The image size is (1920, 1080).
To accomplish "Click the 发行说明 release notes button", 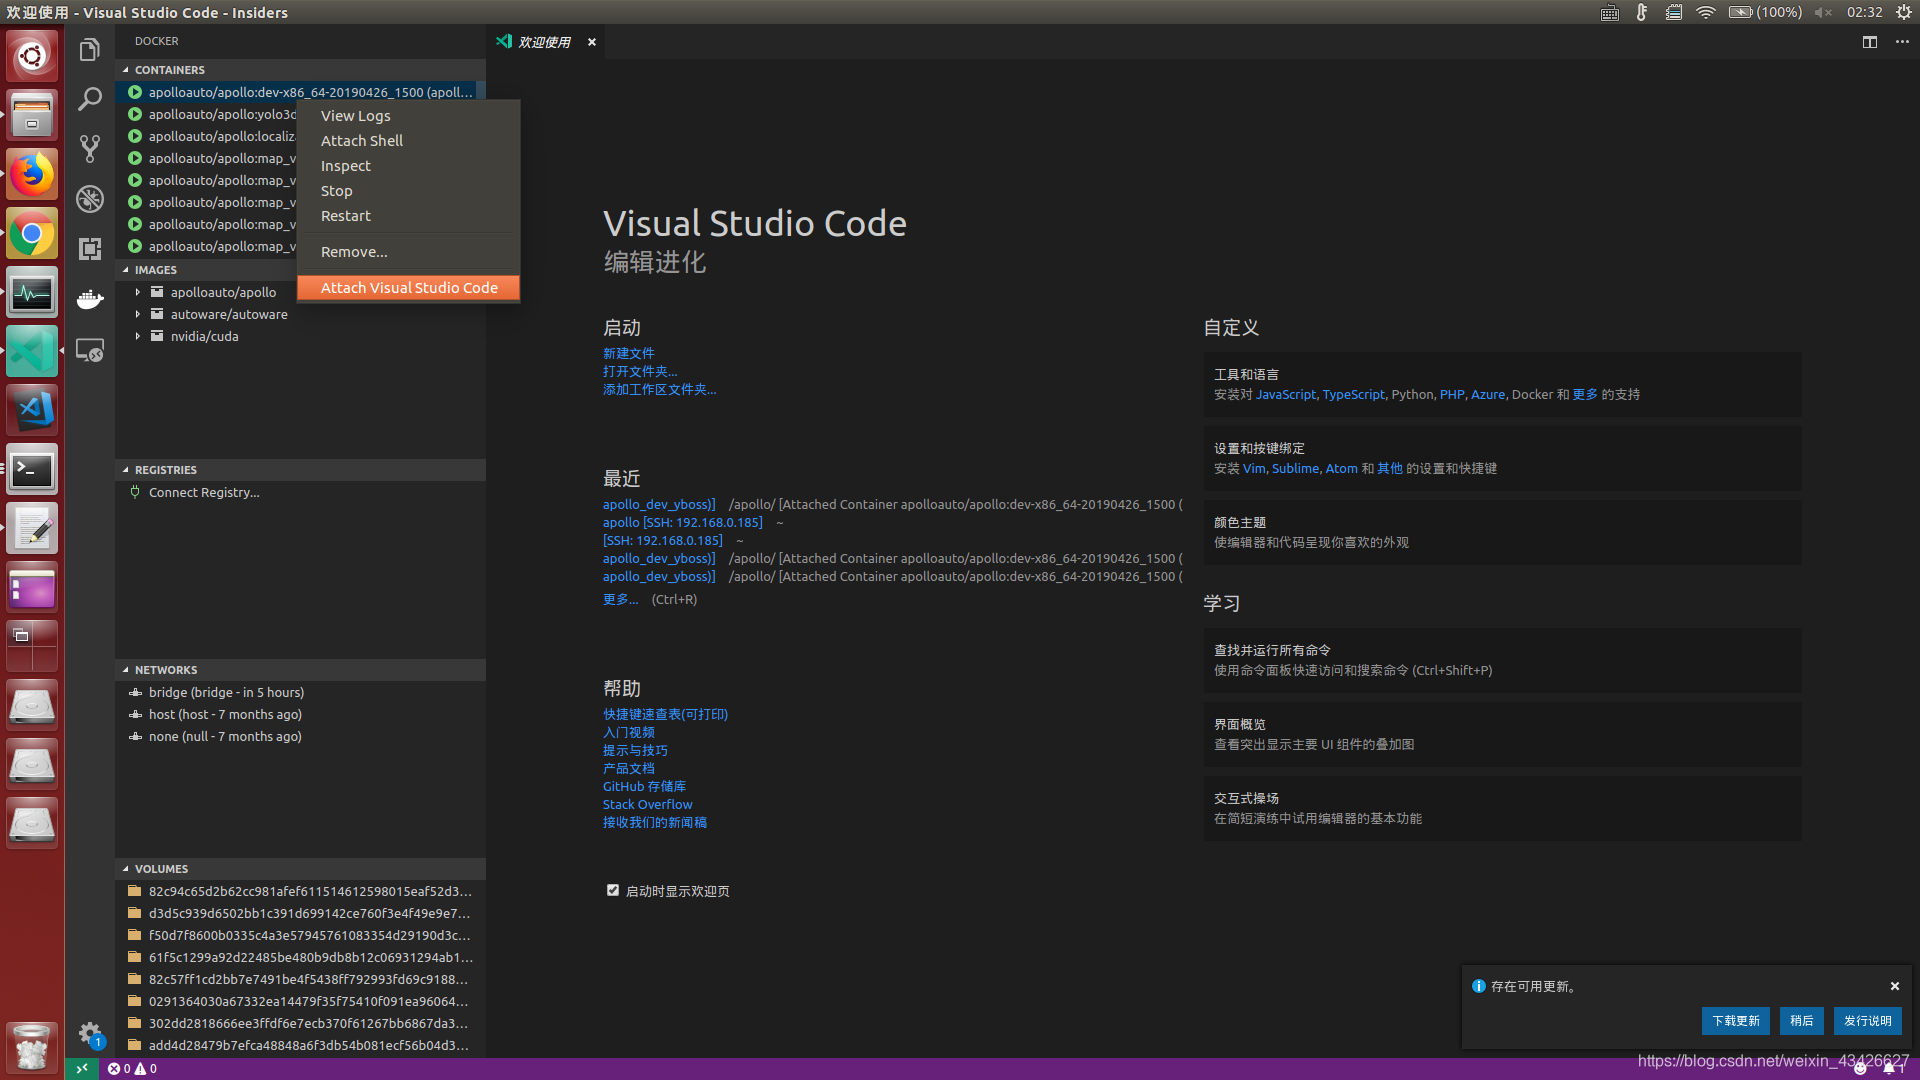I will pyautogui.click(x=1868, y=1021).
